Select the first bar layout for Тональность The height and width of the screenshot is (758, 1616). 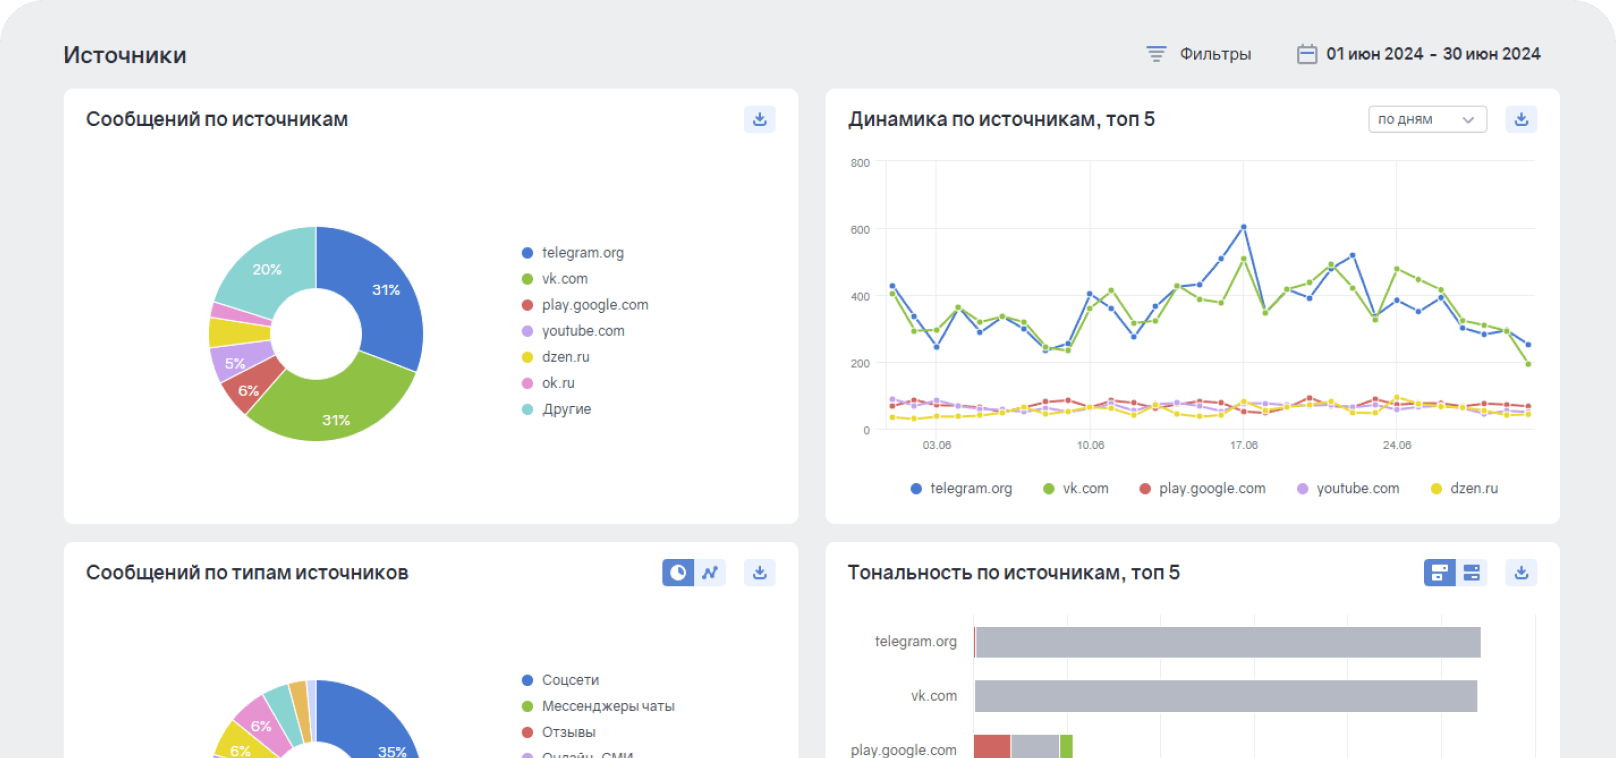coord(1440,573)
